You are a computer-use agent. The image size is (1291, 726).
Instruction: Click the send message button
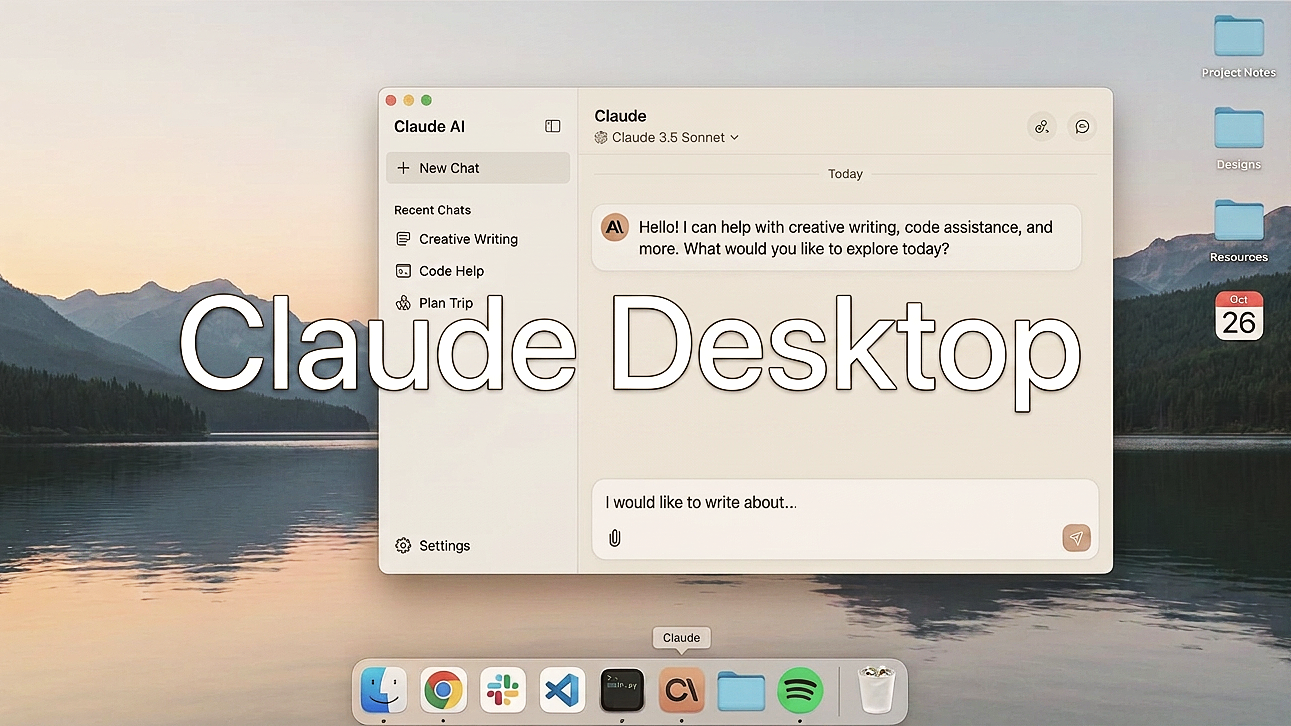(x=1076, y=538)
